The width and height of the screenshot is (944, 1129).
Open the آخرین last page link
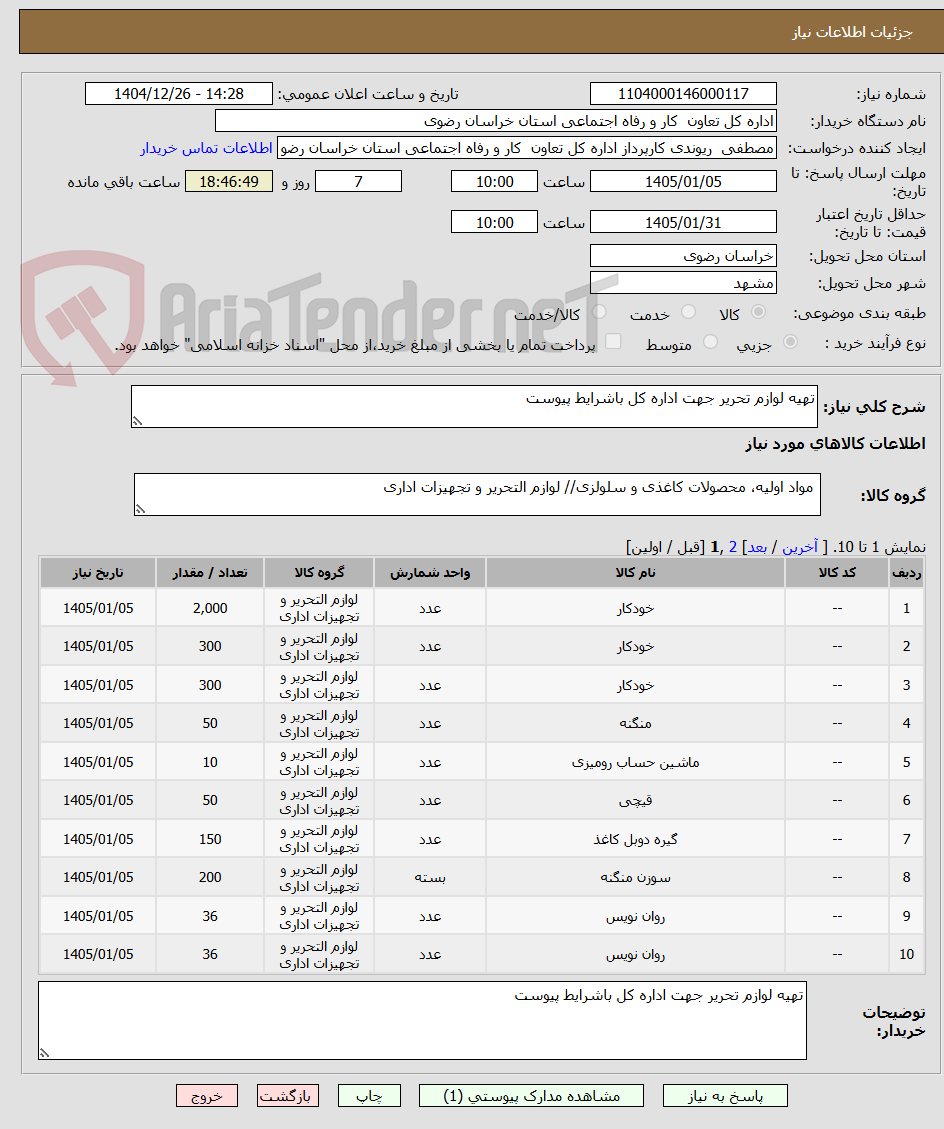800,547
